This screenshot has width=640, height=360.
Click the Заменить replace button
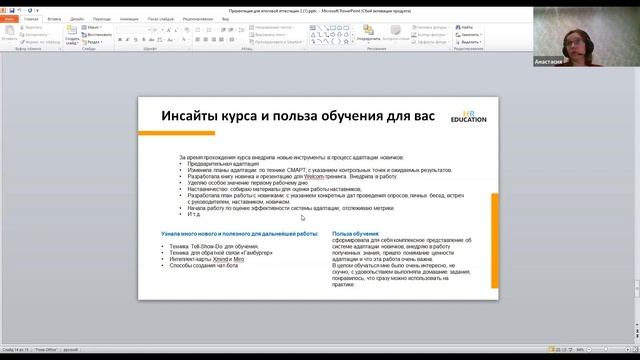pos(469,35)
